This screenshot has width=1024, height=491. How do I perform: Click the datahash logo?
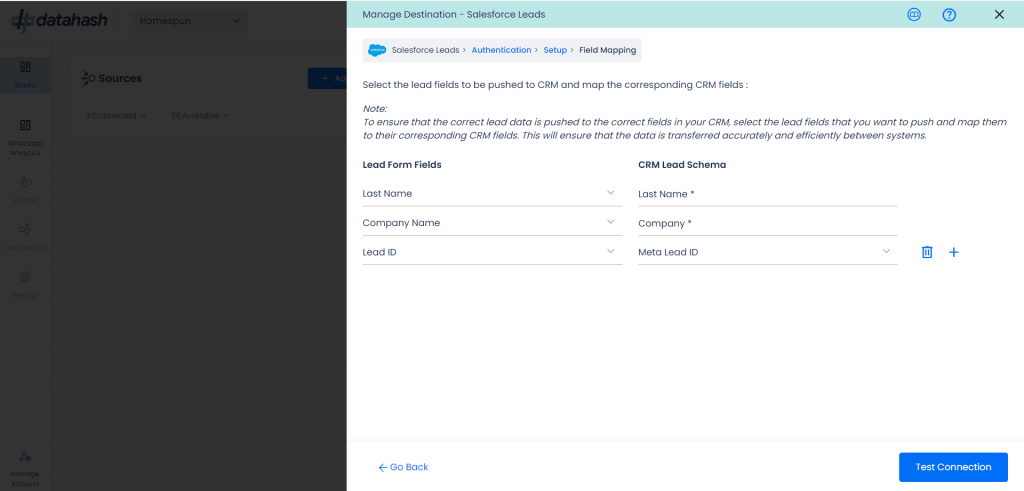[59, 20]
